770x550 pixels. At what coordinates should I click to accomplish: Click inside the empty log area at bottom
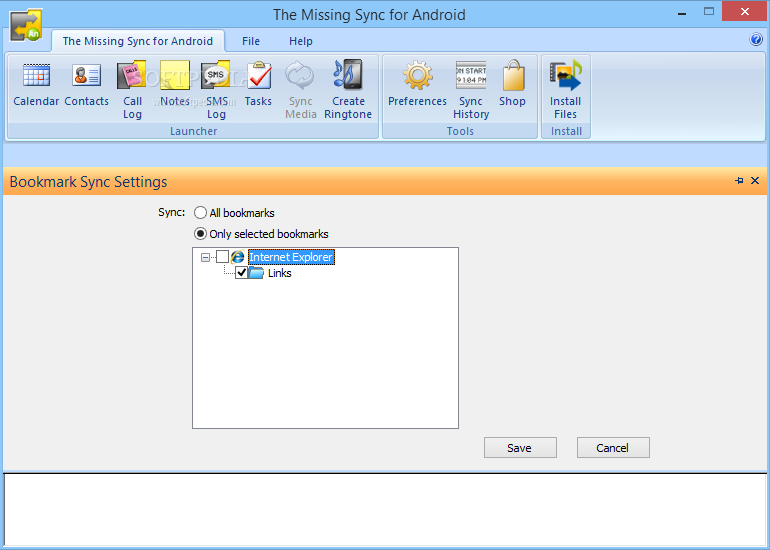[385, 509]
